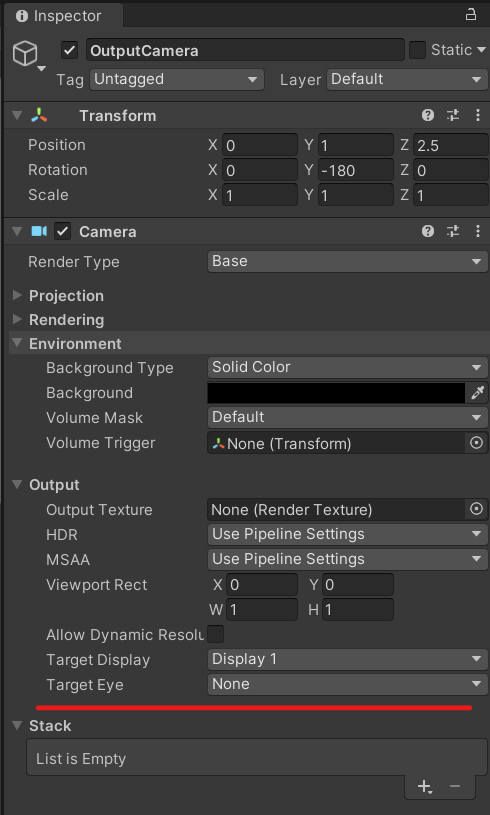Open Volume Trigger object picker
This screenshot has height=815, width=490.
click(x=476, y=443)
